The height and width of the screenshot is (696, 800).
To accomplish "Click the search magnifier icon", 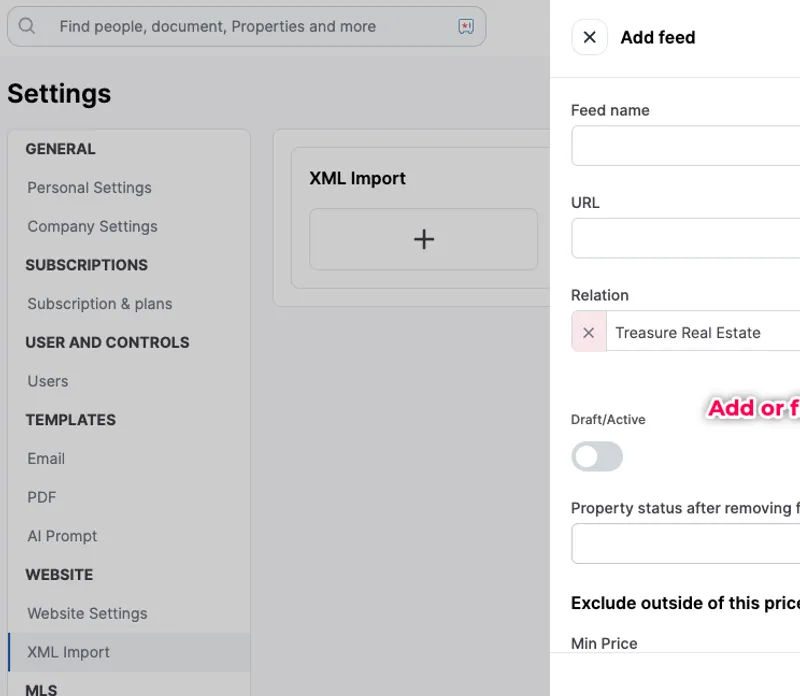I will click(27, 27).
